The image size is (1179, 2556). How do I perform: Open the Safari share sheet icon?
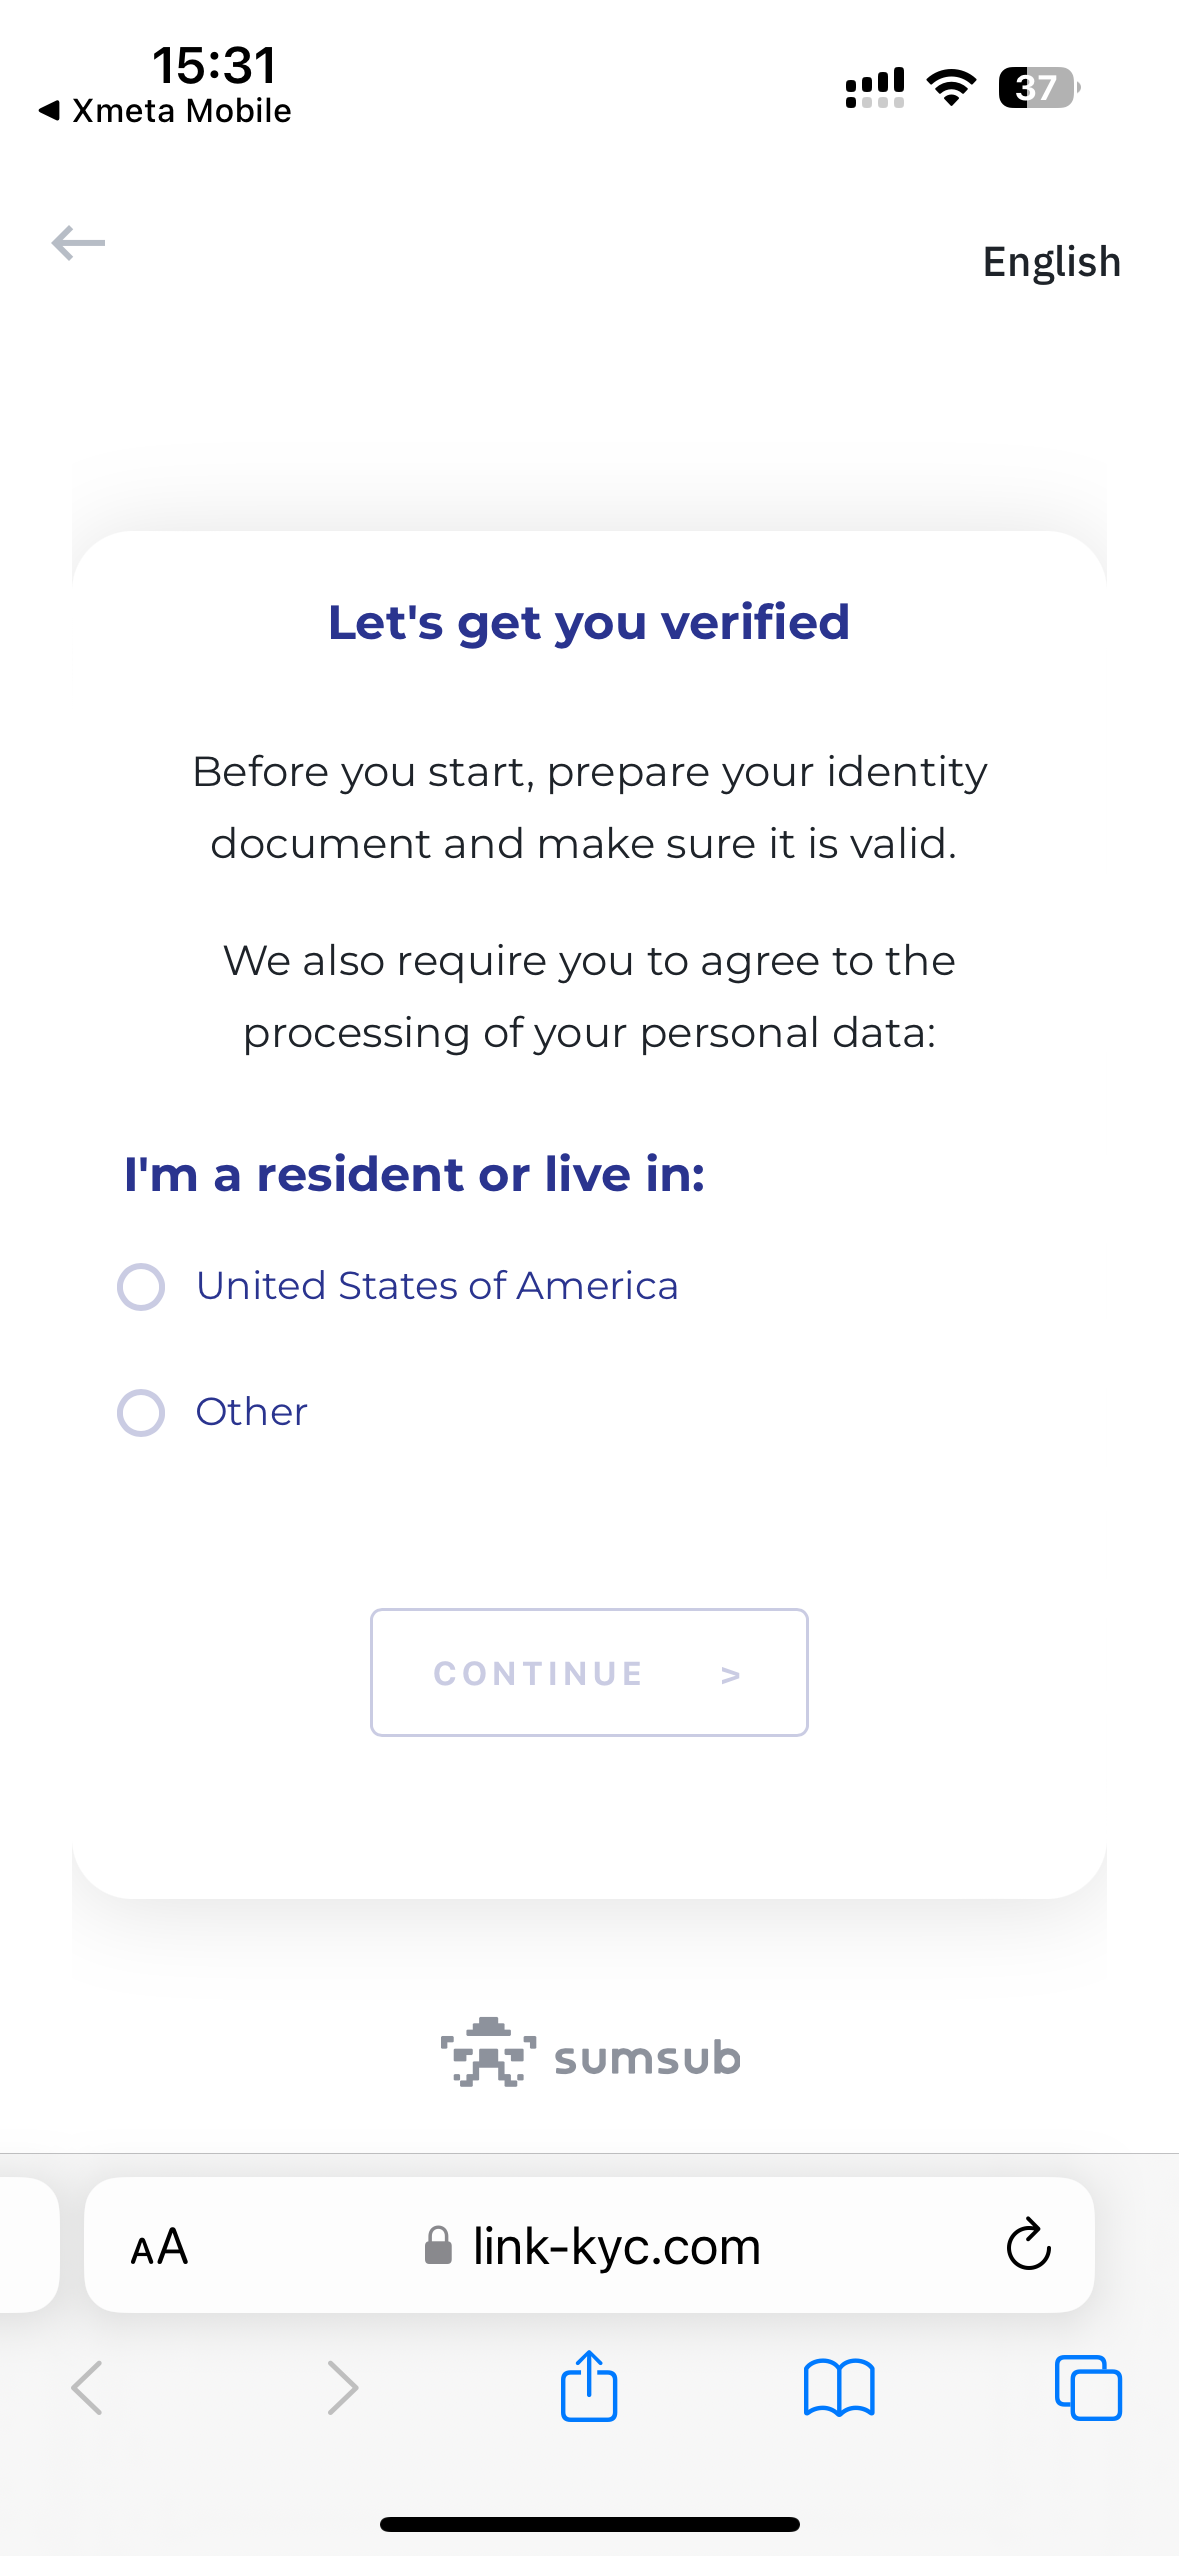pos(589,2386)
